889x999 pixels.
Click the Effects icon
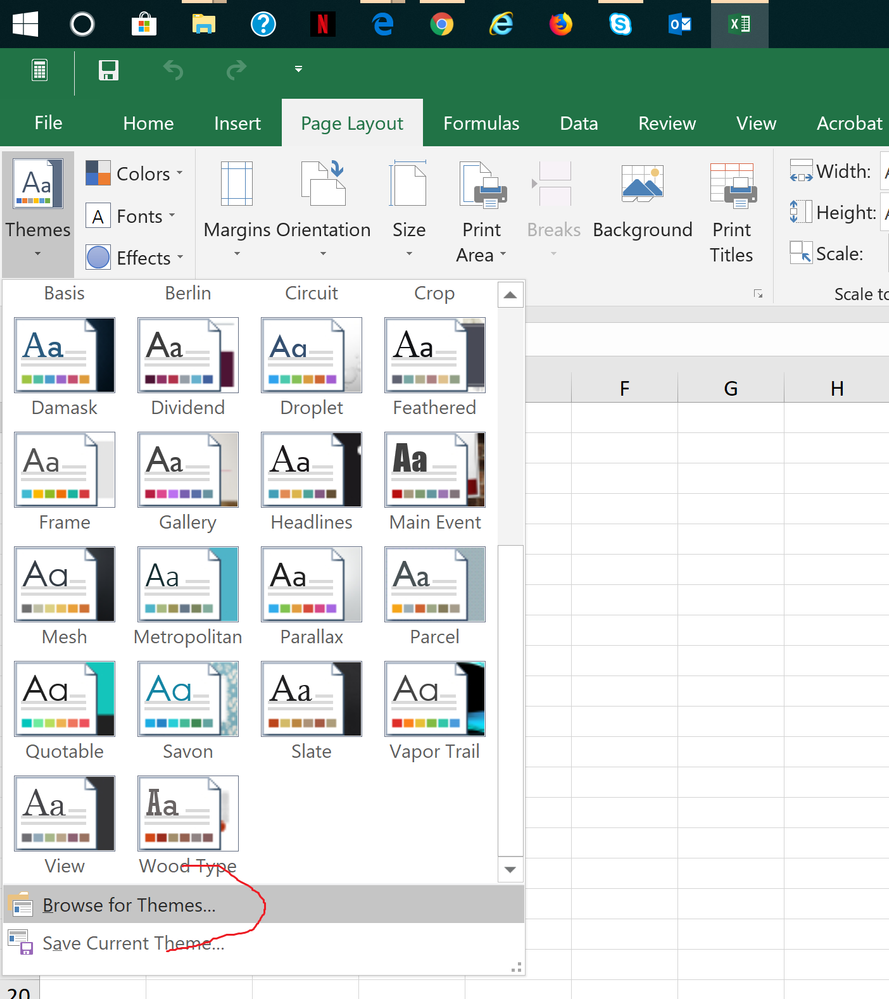click(98, 257)
